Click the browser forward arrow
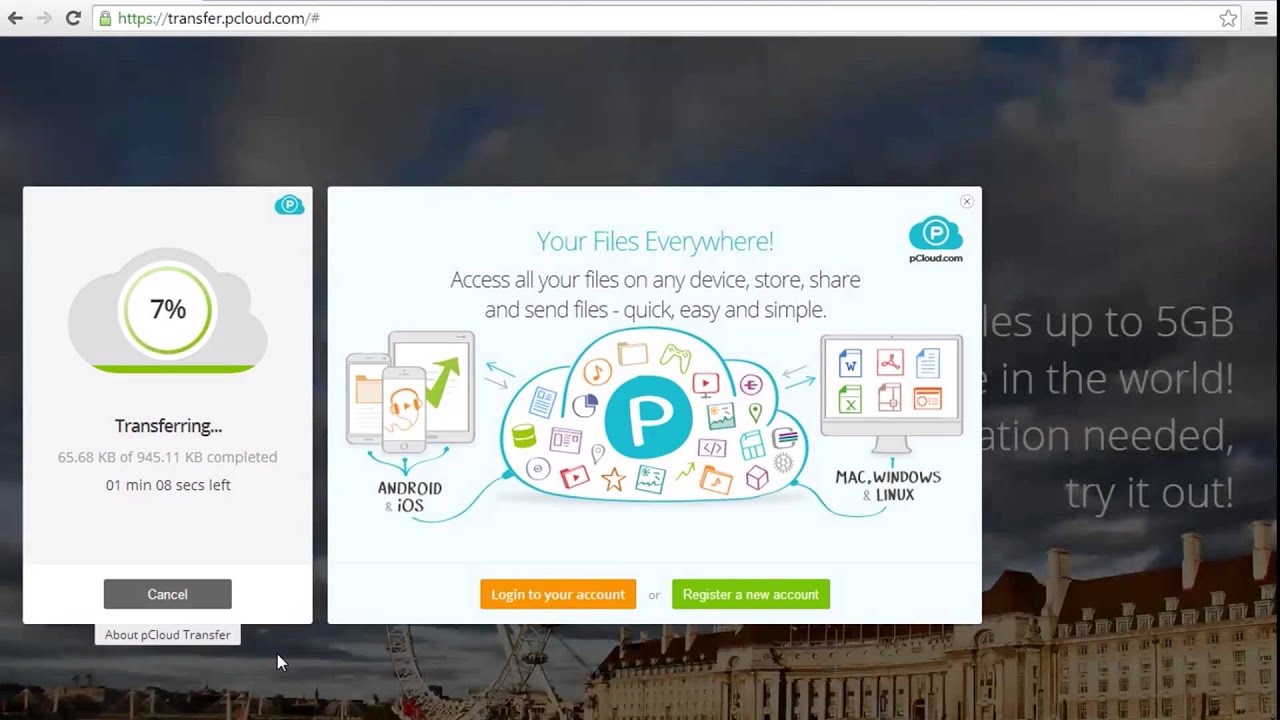The image size is (1280, 720). point(43,18)
